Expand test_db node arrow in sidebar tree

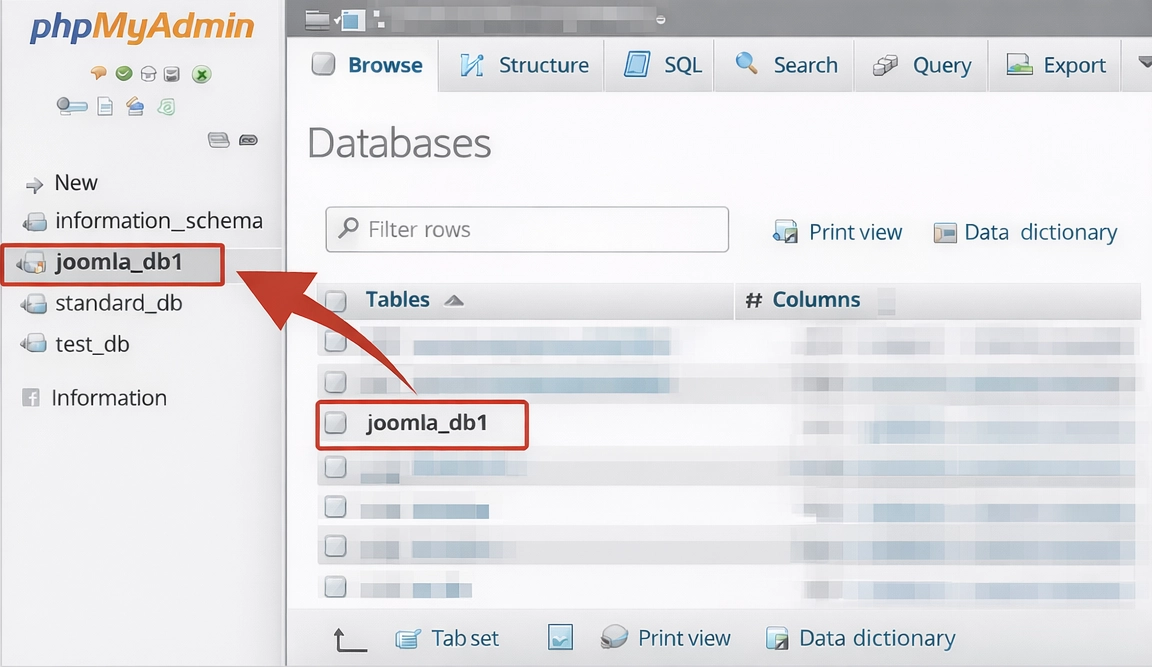(x=23, y=344)
